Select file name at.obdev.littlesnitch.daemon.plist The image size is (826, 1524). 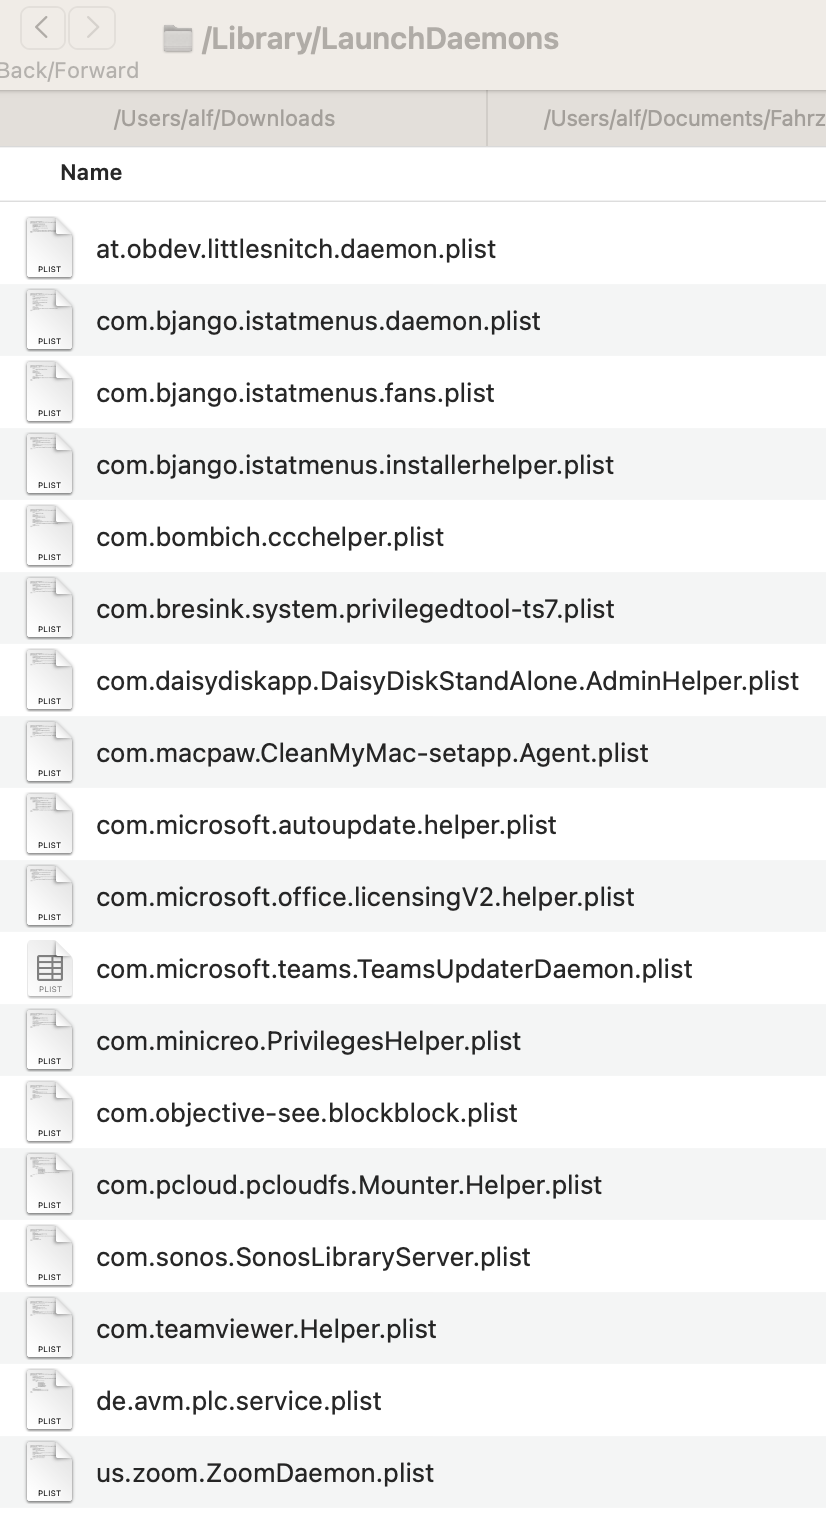pyautogui.click(x=296, y=249)
